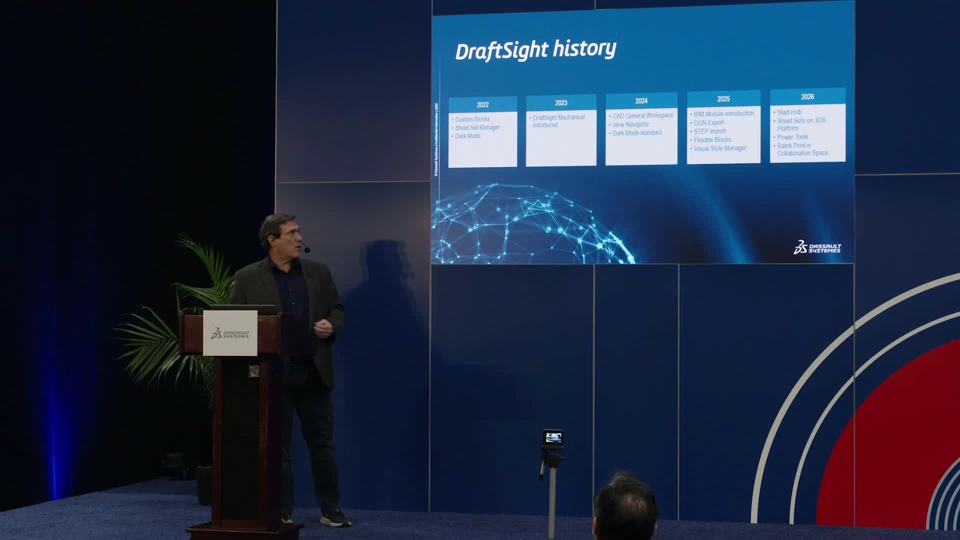The height and width of the screenshot is (540, 960).
Task: Click "Dark Mode standard" under 2024
Action: pos(637,132)
